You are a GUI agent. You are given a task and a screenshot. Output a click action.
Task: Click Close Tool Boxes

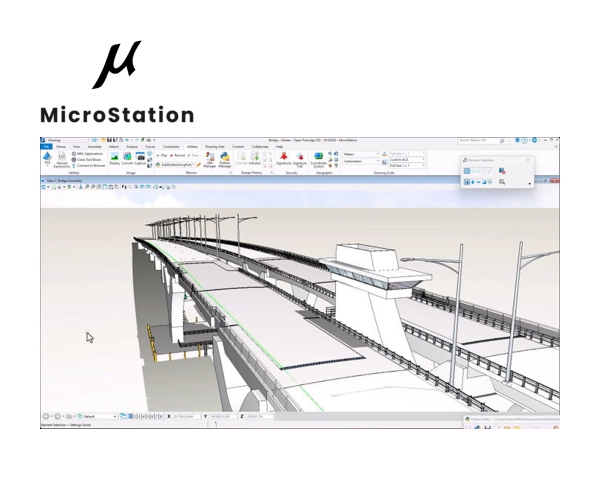click(x=86, y=160)
